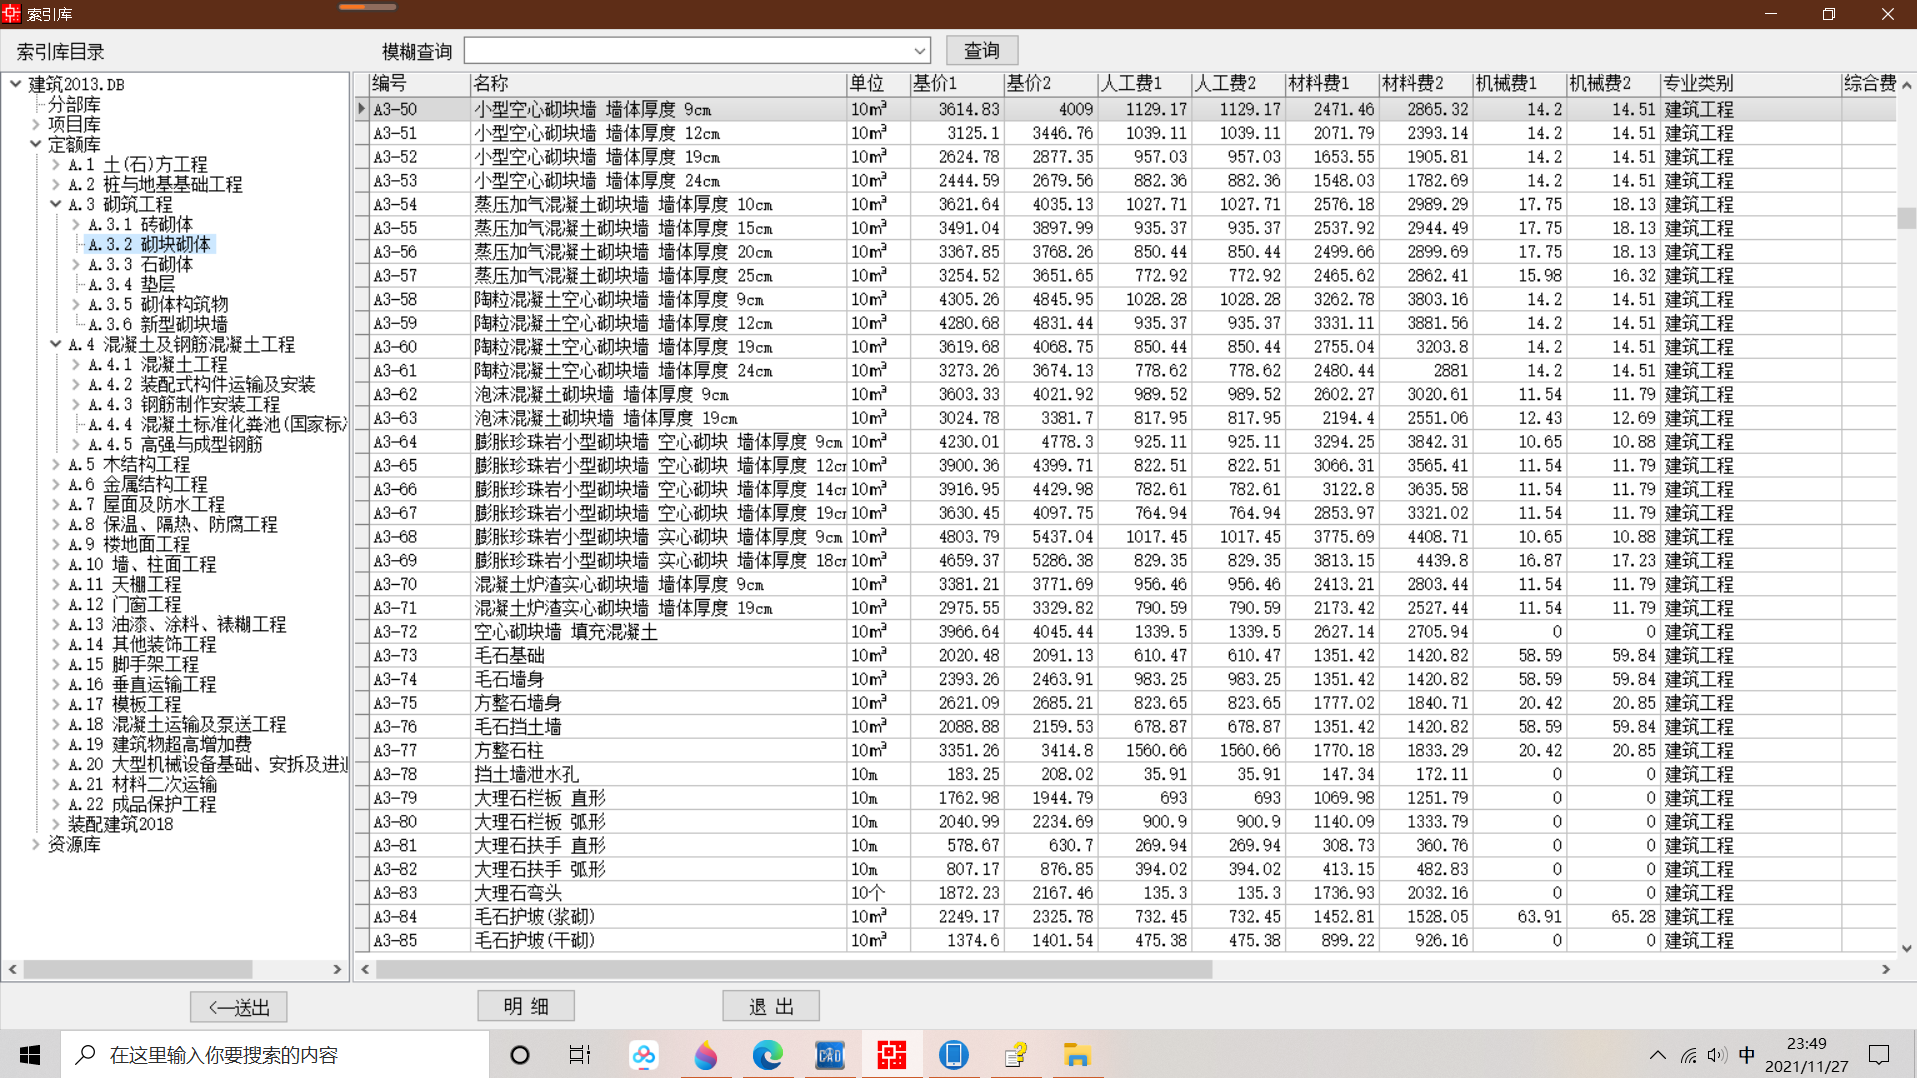Open the red pricing software taskbar icon
The image size is (1917, 1078).
tap(892, 1054)
